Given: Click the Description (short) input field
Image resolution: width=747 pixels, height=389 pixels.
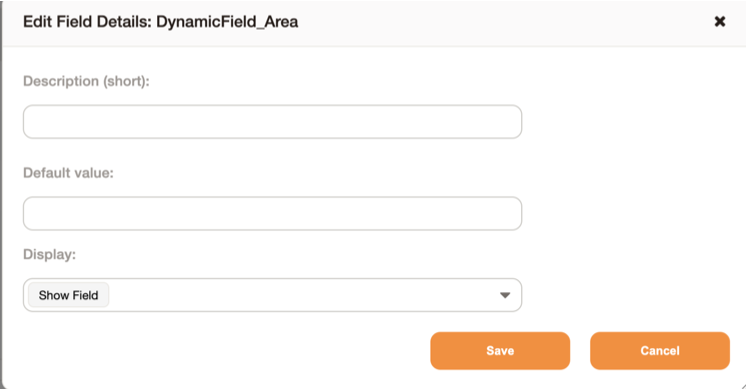Looking at the screenshot, I should (273, 122).
